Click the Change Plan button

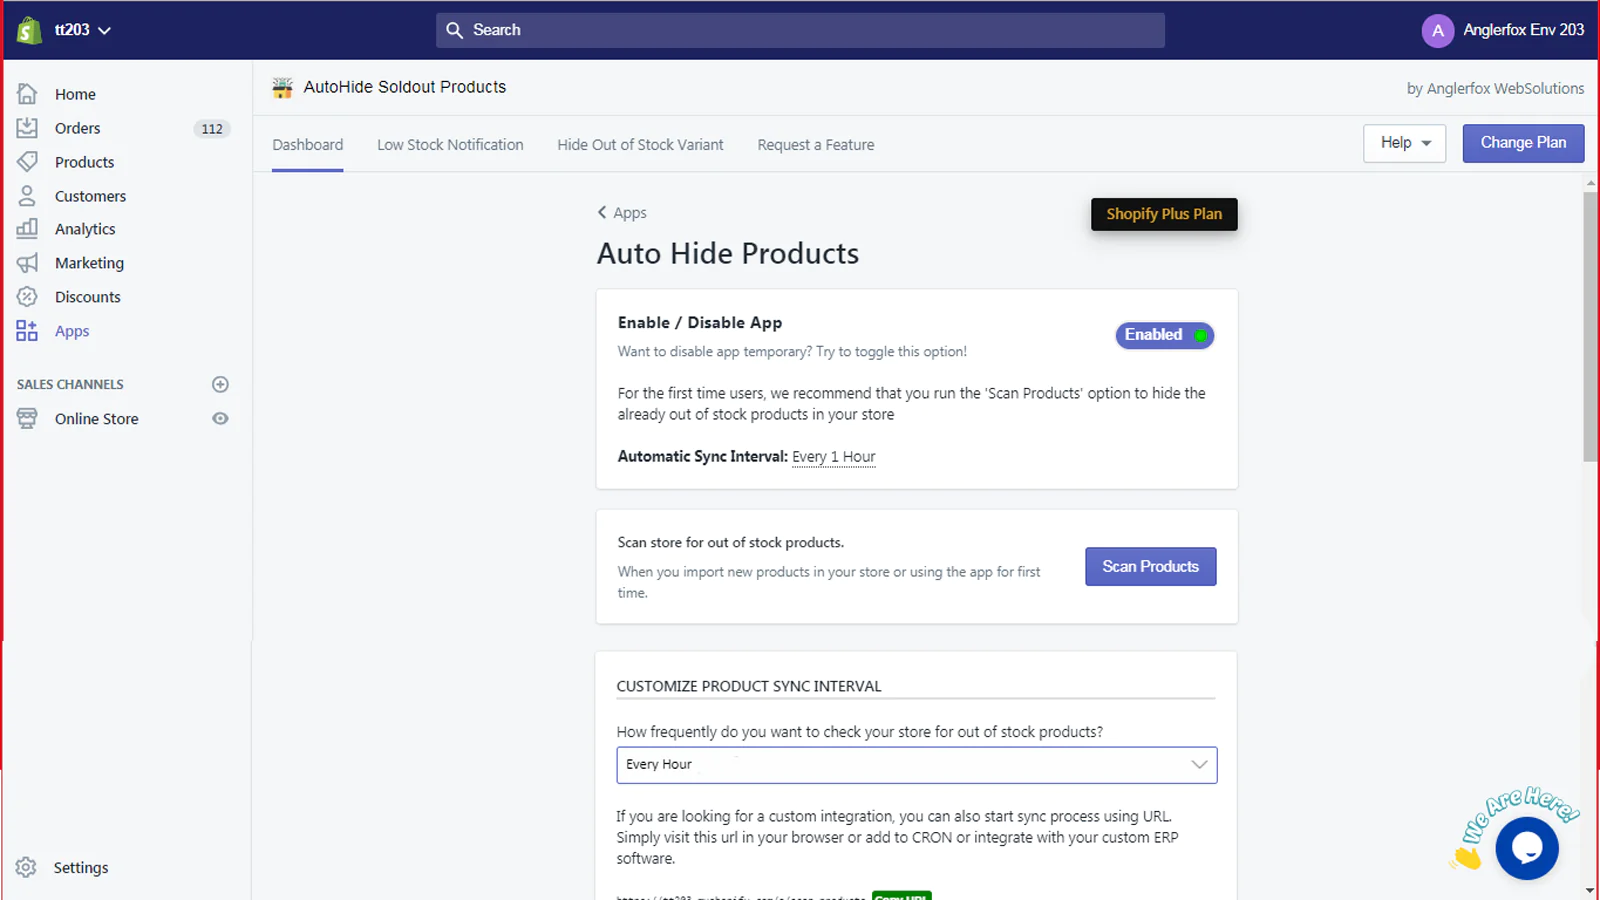(x=1523, y=143)
